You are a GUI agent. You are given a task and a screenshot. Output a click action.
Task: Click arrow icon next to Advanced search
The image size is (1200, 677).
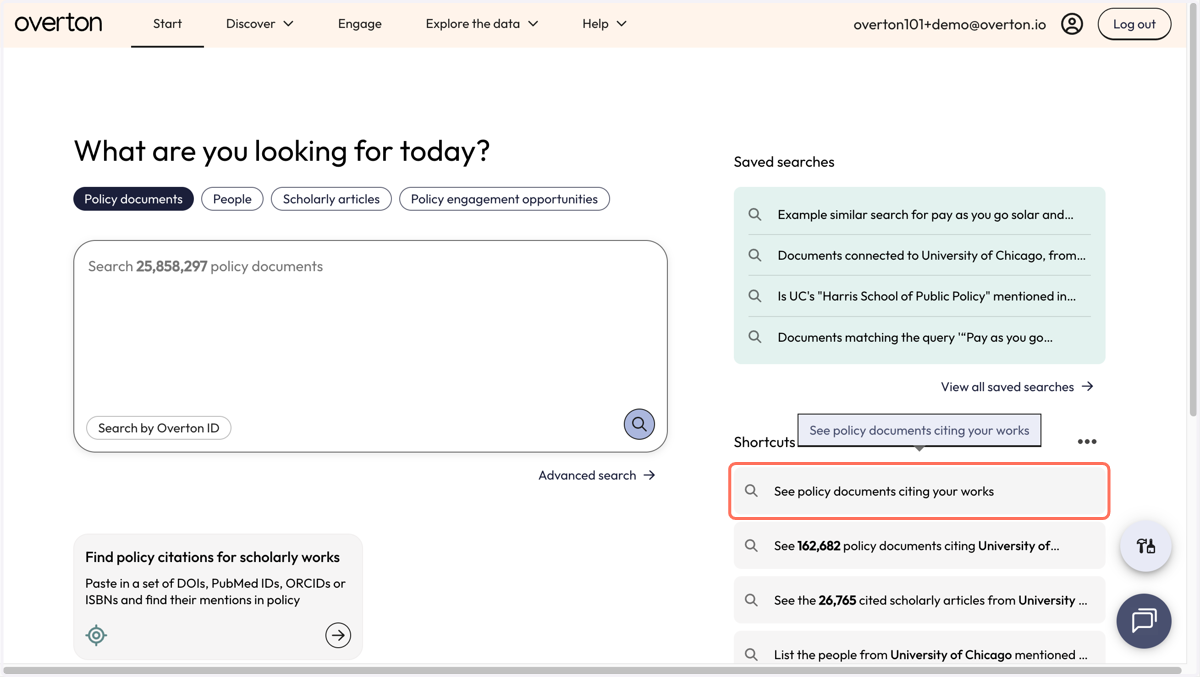[x=650, y=475]
